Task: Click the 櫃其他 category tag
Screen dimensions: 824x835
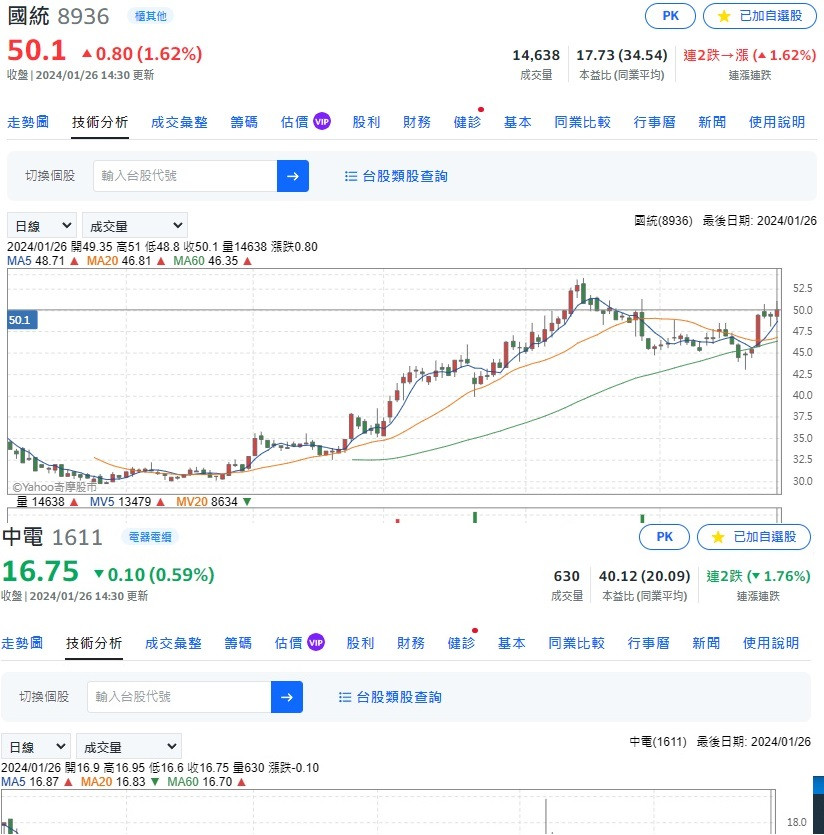Action: (150, 16)
